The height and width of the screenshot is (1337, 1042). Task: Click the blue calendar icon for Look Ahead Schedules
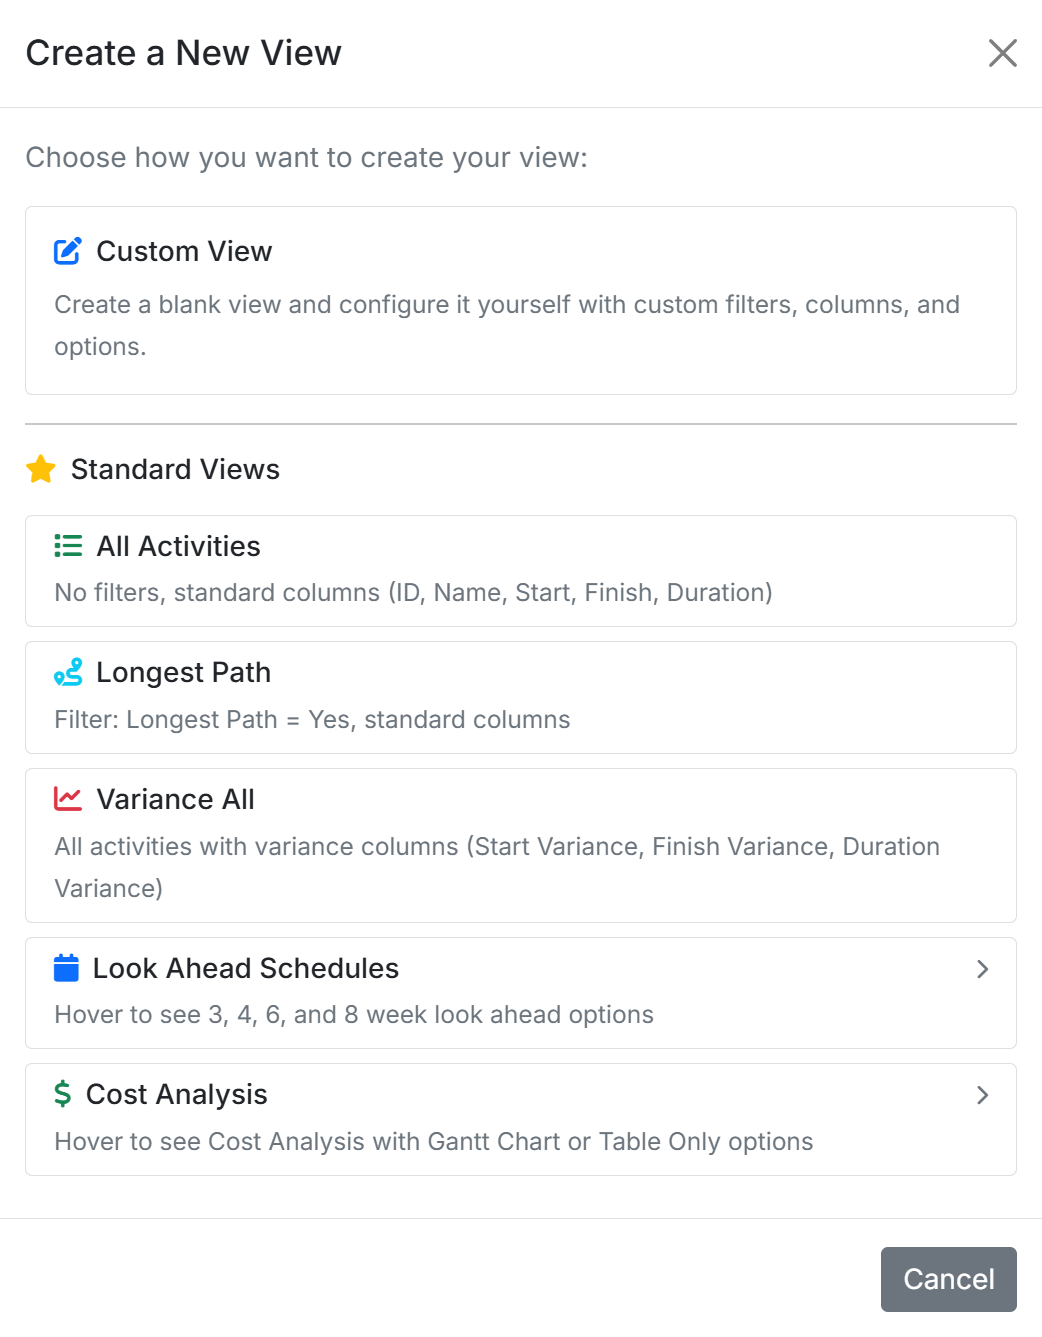pyautogui.click(x=66, y=968)
